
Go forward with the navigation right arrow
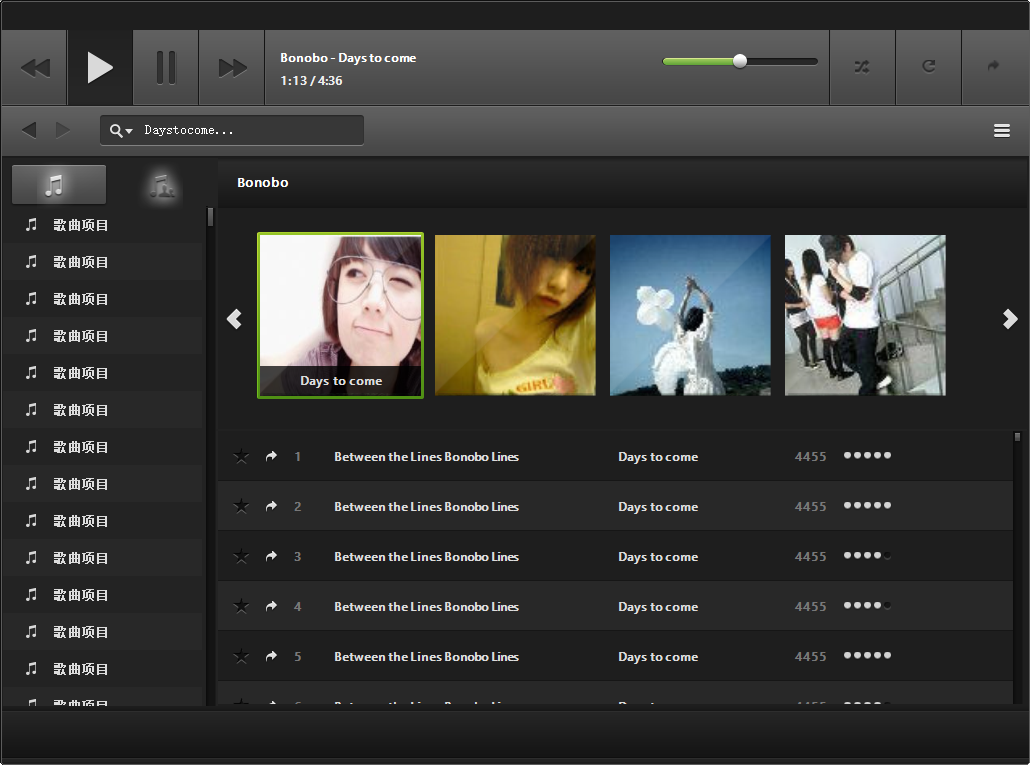(62, 130)
